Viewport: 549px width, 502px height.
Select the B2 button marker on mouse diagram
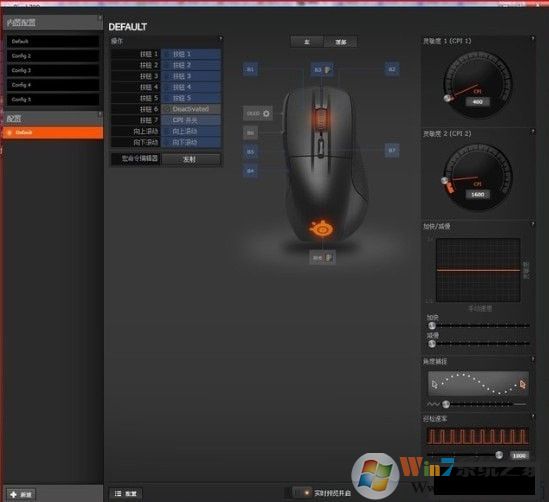[392, 69]
